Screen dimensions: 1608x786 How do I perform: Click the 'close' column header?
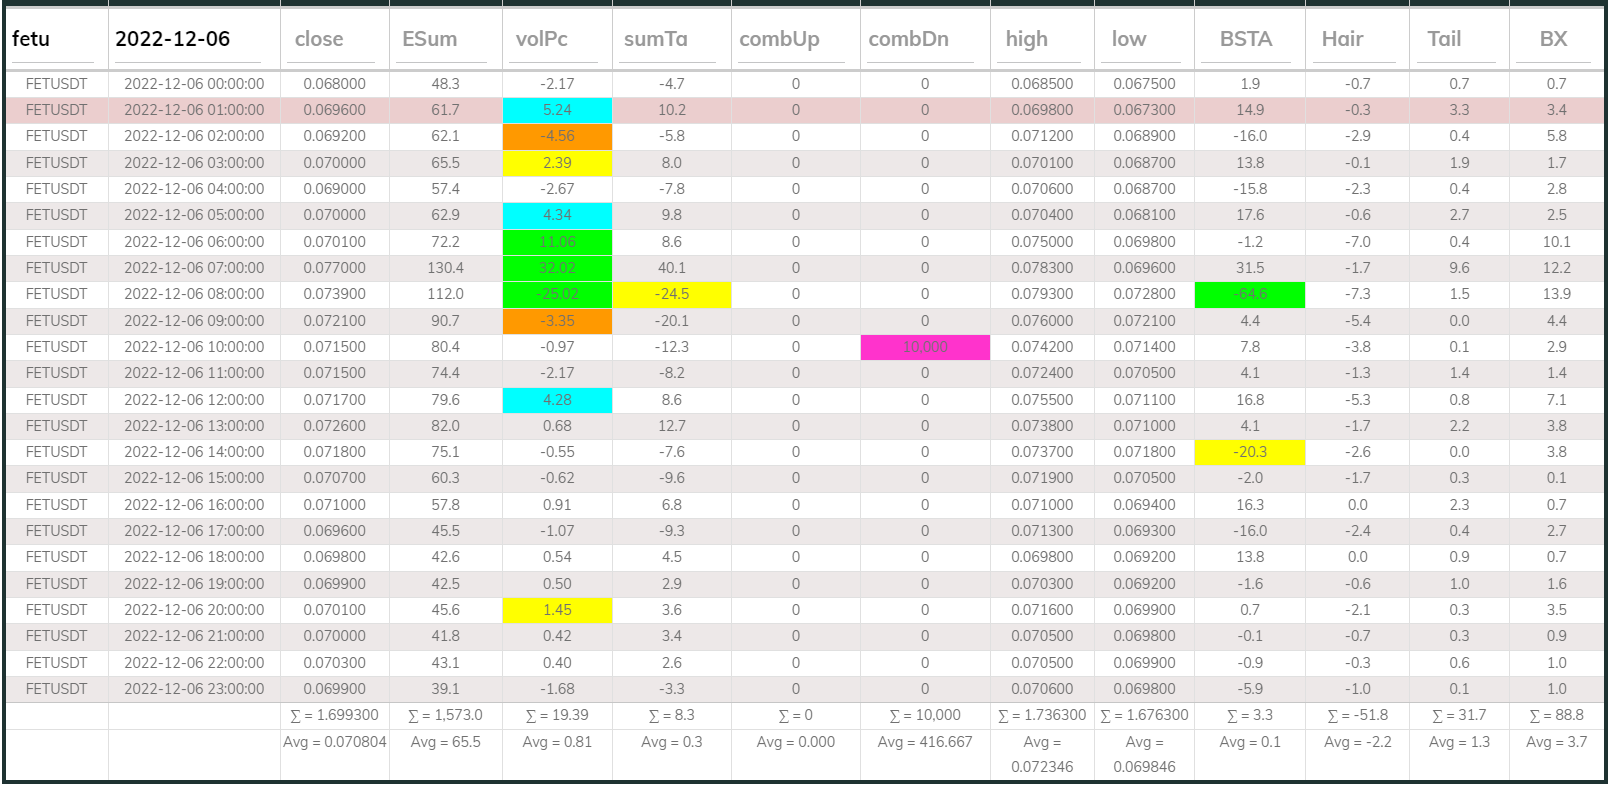319,39
